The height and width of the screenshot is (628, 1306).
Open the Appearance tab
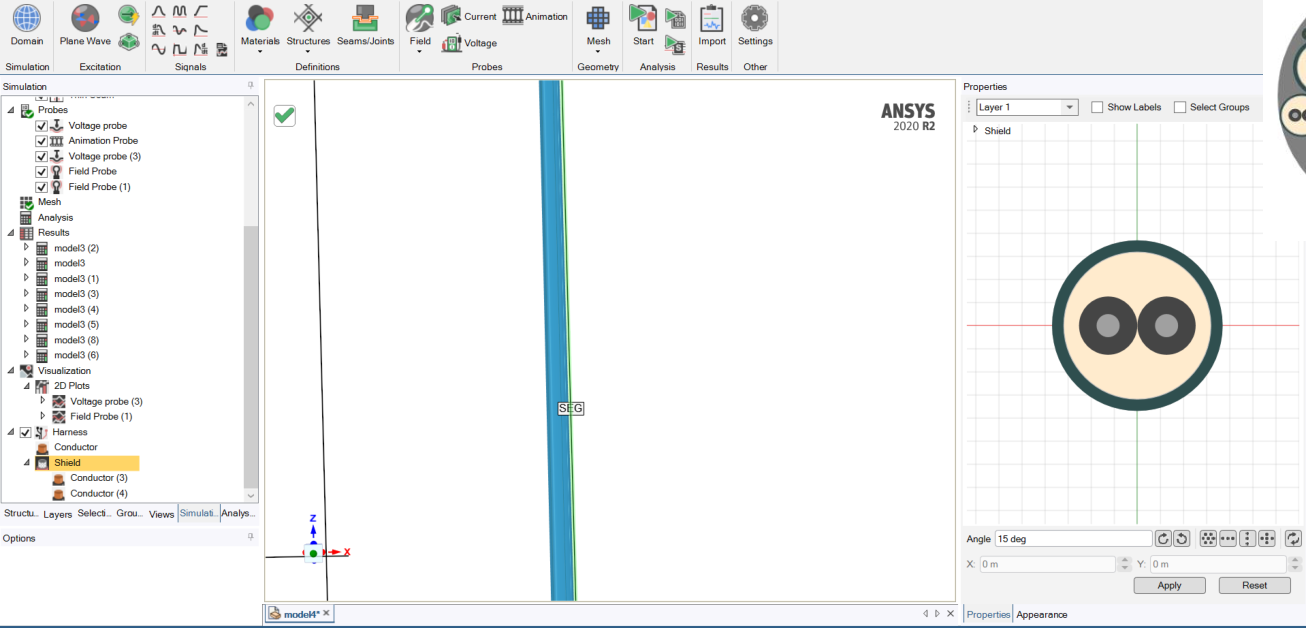[1042, 615]
